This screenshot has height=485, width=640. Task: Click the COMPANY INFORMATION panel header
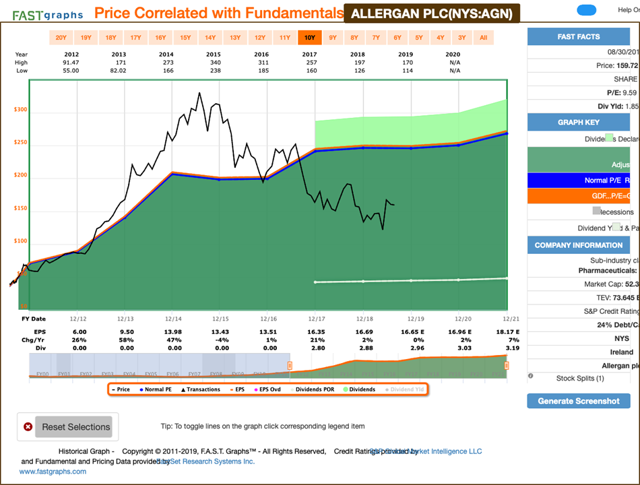(578, 245)
